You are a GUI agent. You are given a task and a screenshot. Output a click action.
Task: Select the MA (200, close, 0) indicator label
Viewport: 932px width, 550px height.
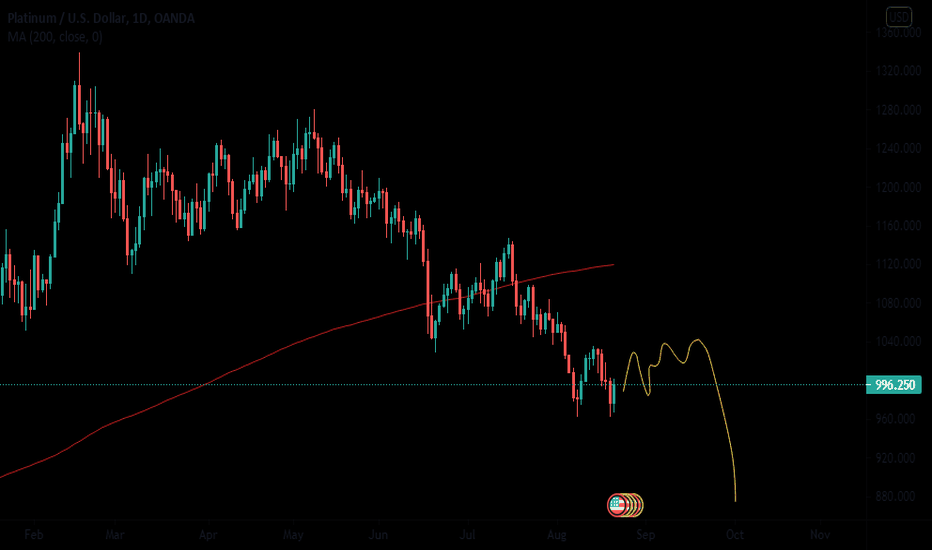[x=55, y=37]
